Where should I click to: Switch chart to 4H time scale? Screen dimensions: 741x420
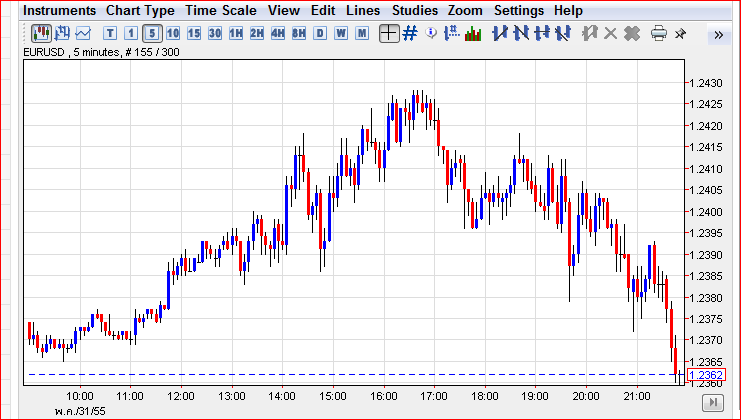[278, 34]
